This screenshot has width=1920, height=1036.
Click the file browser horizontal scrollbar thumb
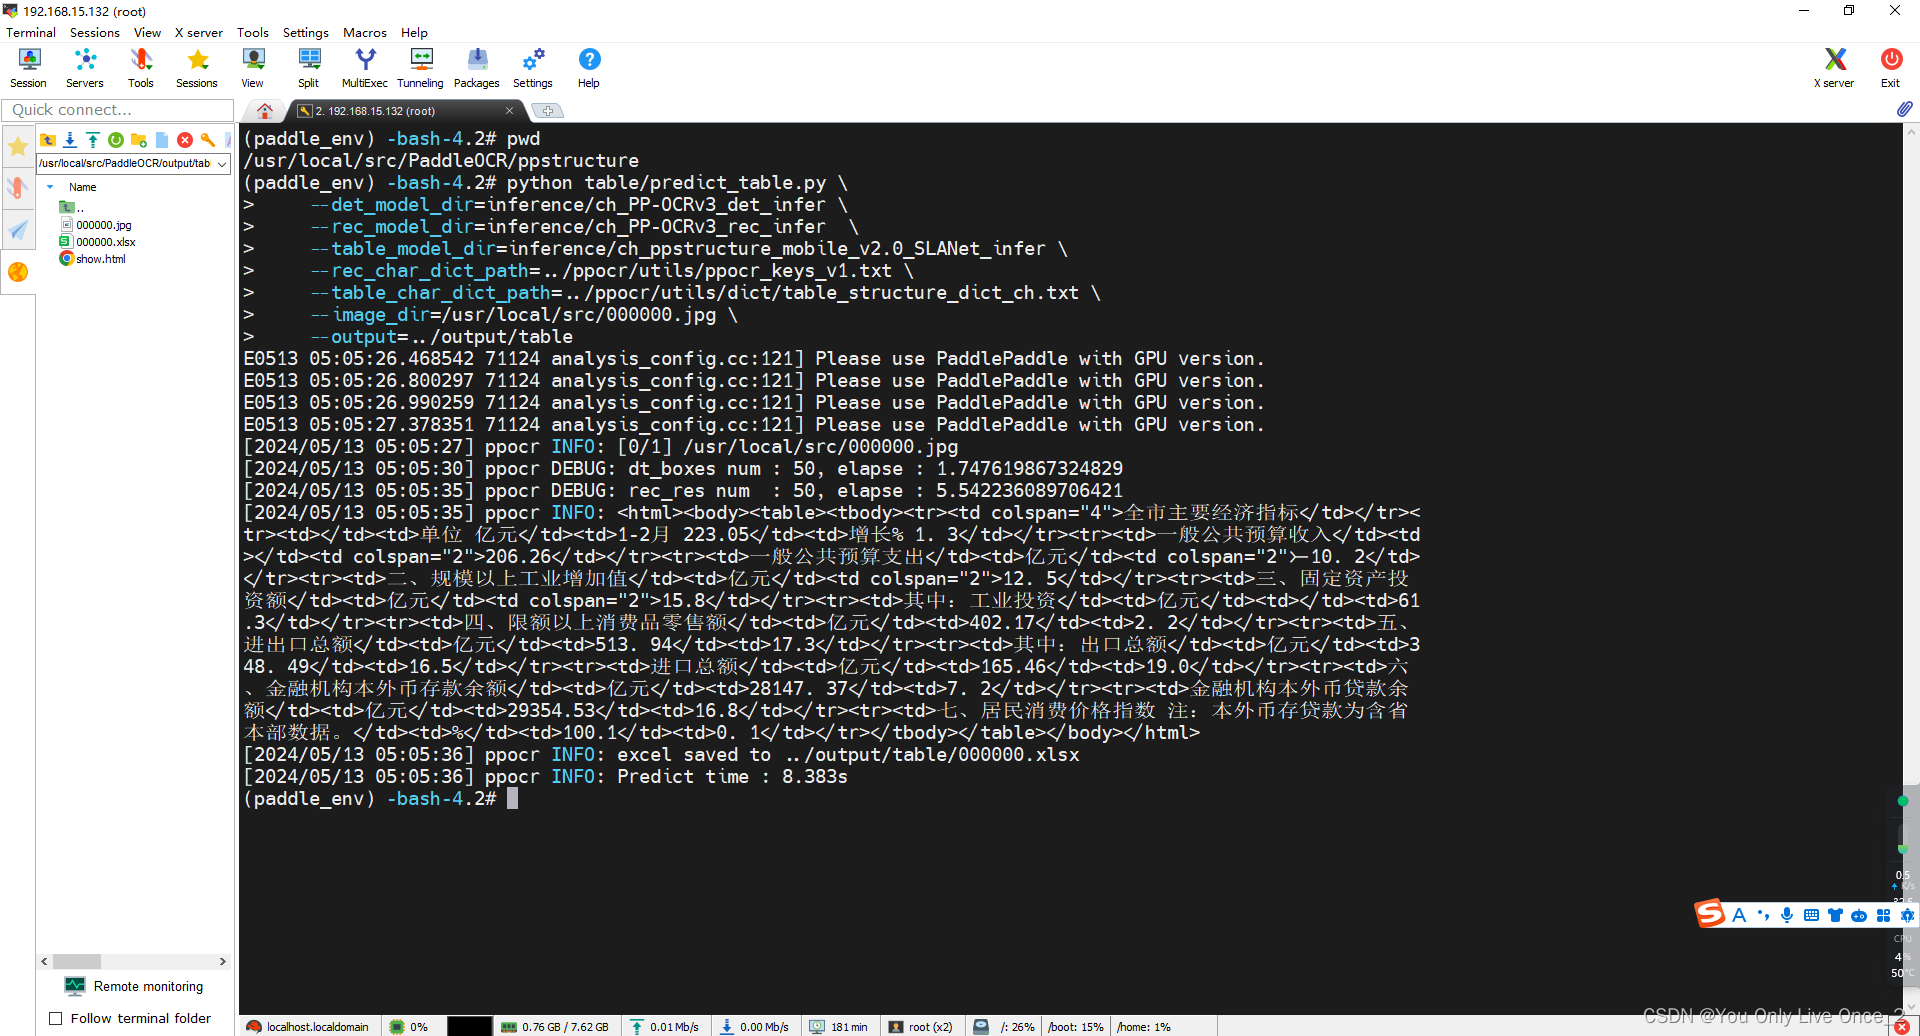(77, 961)
